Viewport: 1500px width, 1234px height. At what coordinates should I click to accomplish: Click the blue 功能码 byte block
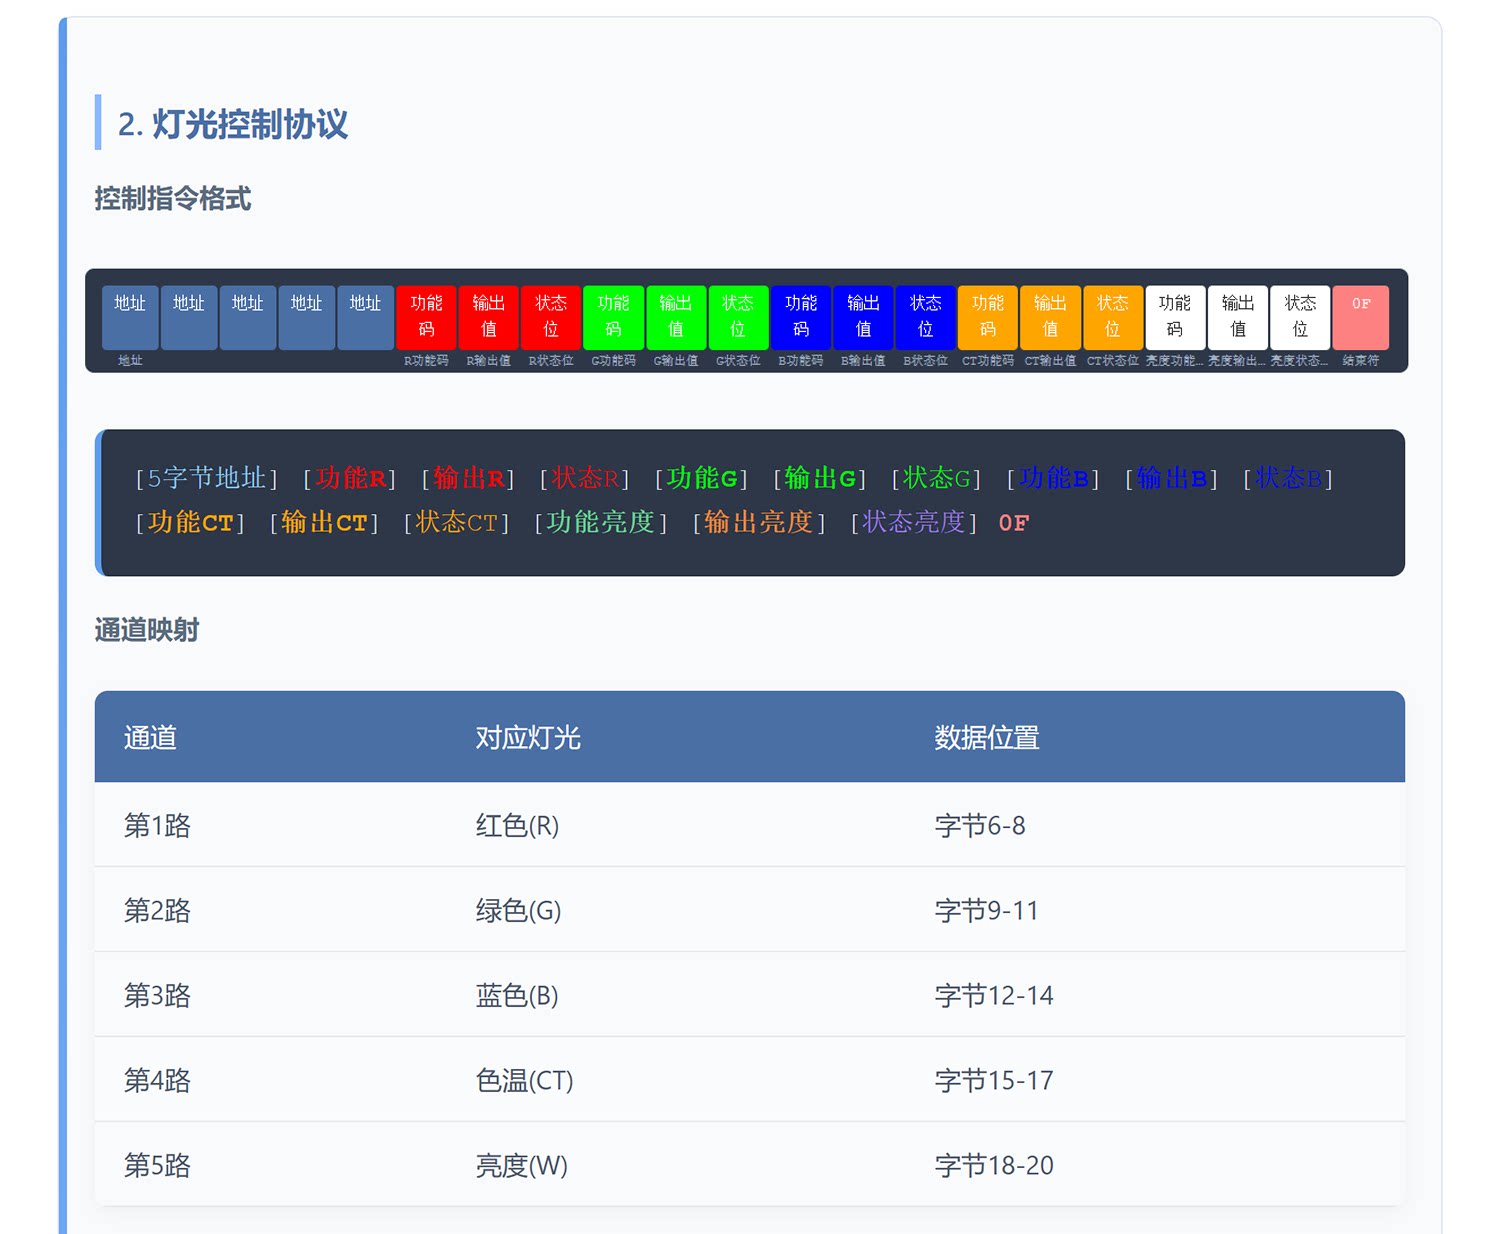801,317
